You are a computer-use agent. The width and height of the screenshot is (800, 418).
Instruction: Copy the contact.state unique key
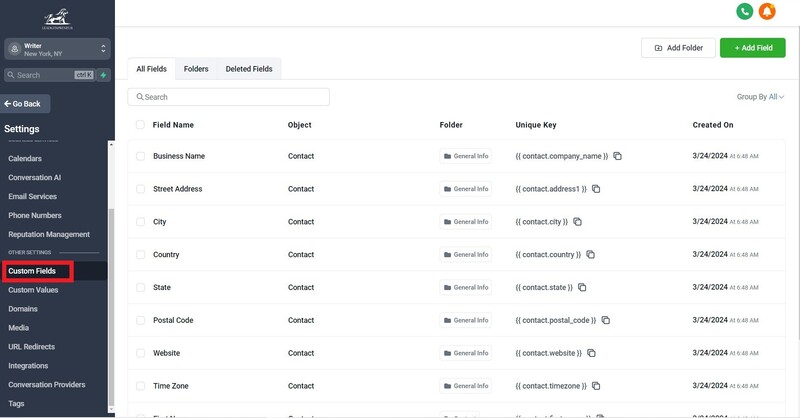[582, 287]
